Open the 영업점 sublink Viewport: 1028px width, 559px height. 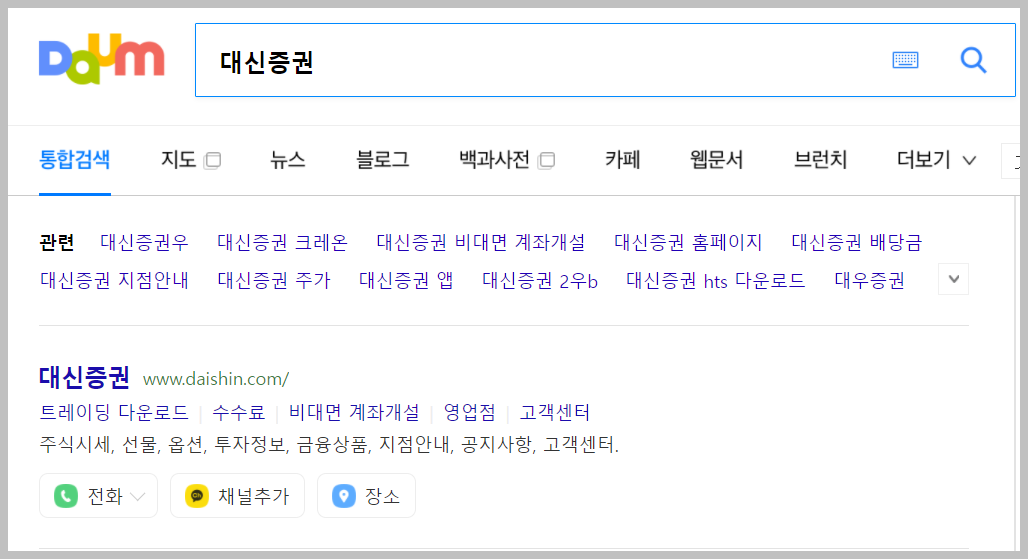click(469, 412)
